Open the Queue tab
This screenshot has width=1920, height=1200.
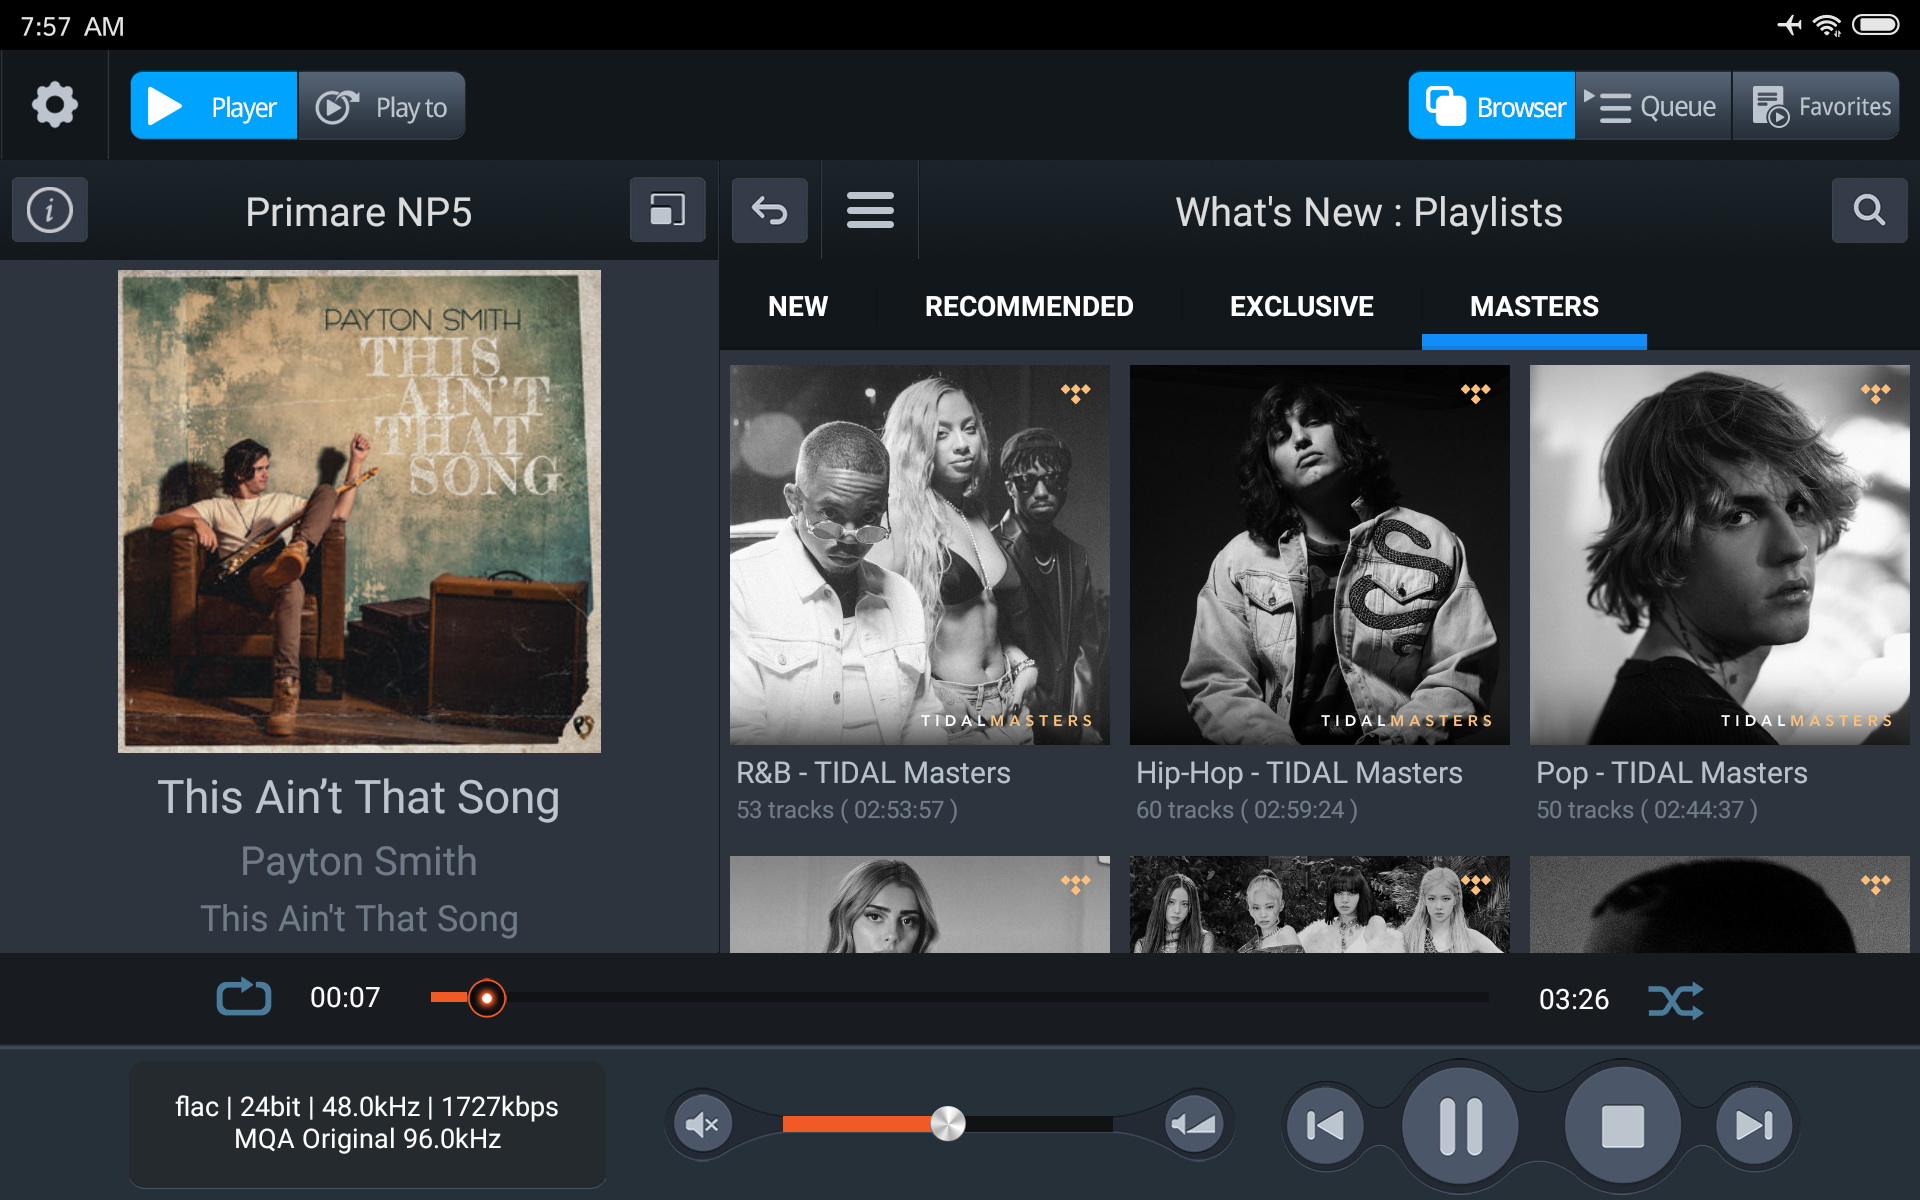[x=1653, y=106]
